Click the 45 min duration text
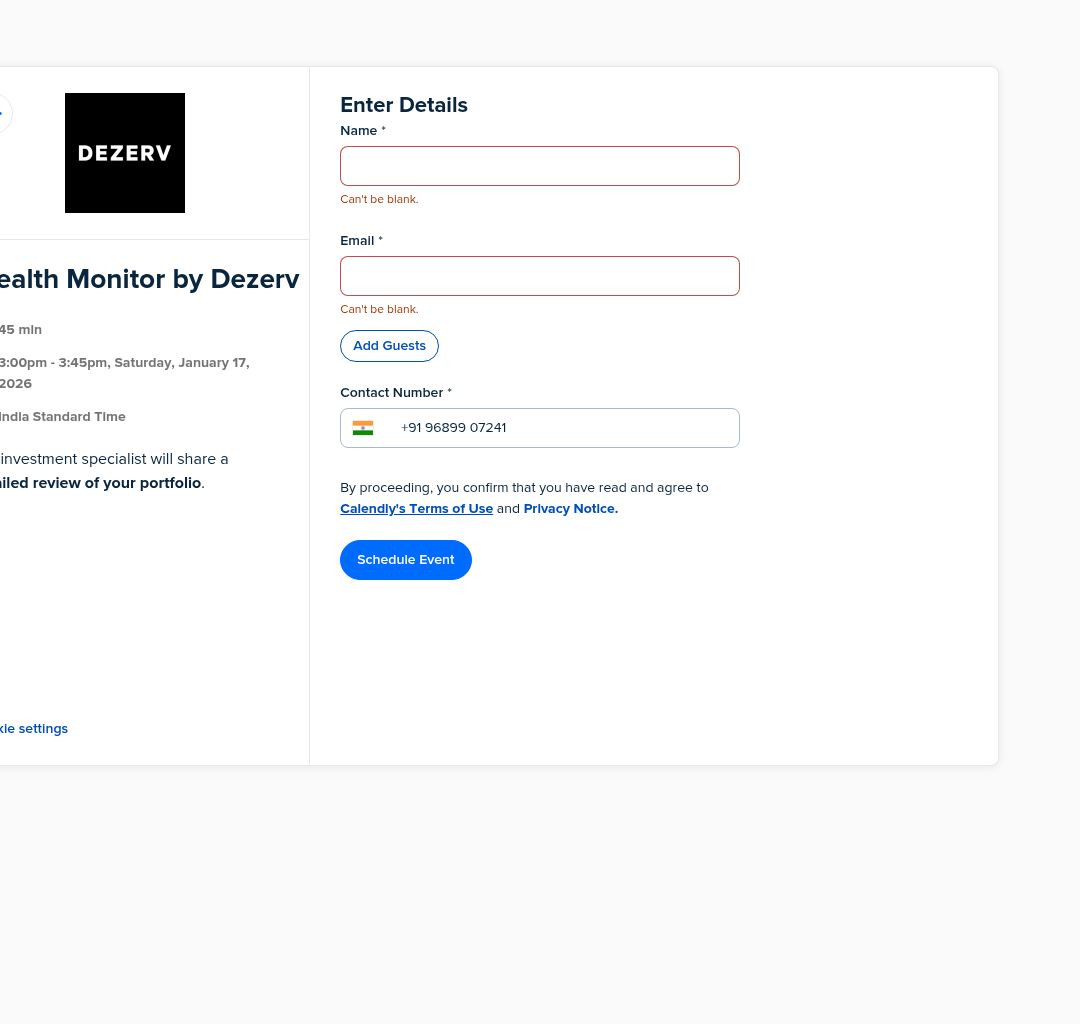The width and height of the screenshot is (1080, 1024). pyautogui.click(x=21, y=330)
